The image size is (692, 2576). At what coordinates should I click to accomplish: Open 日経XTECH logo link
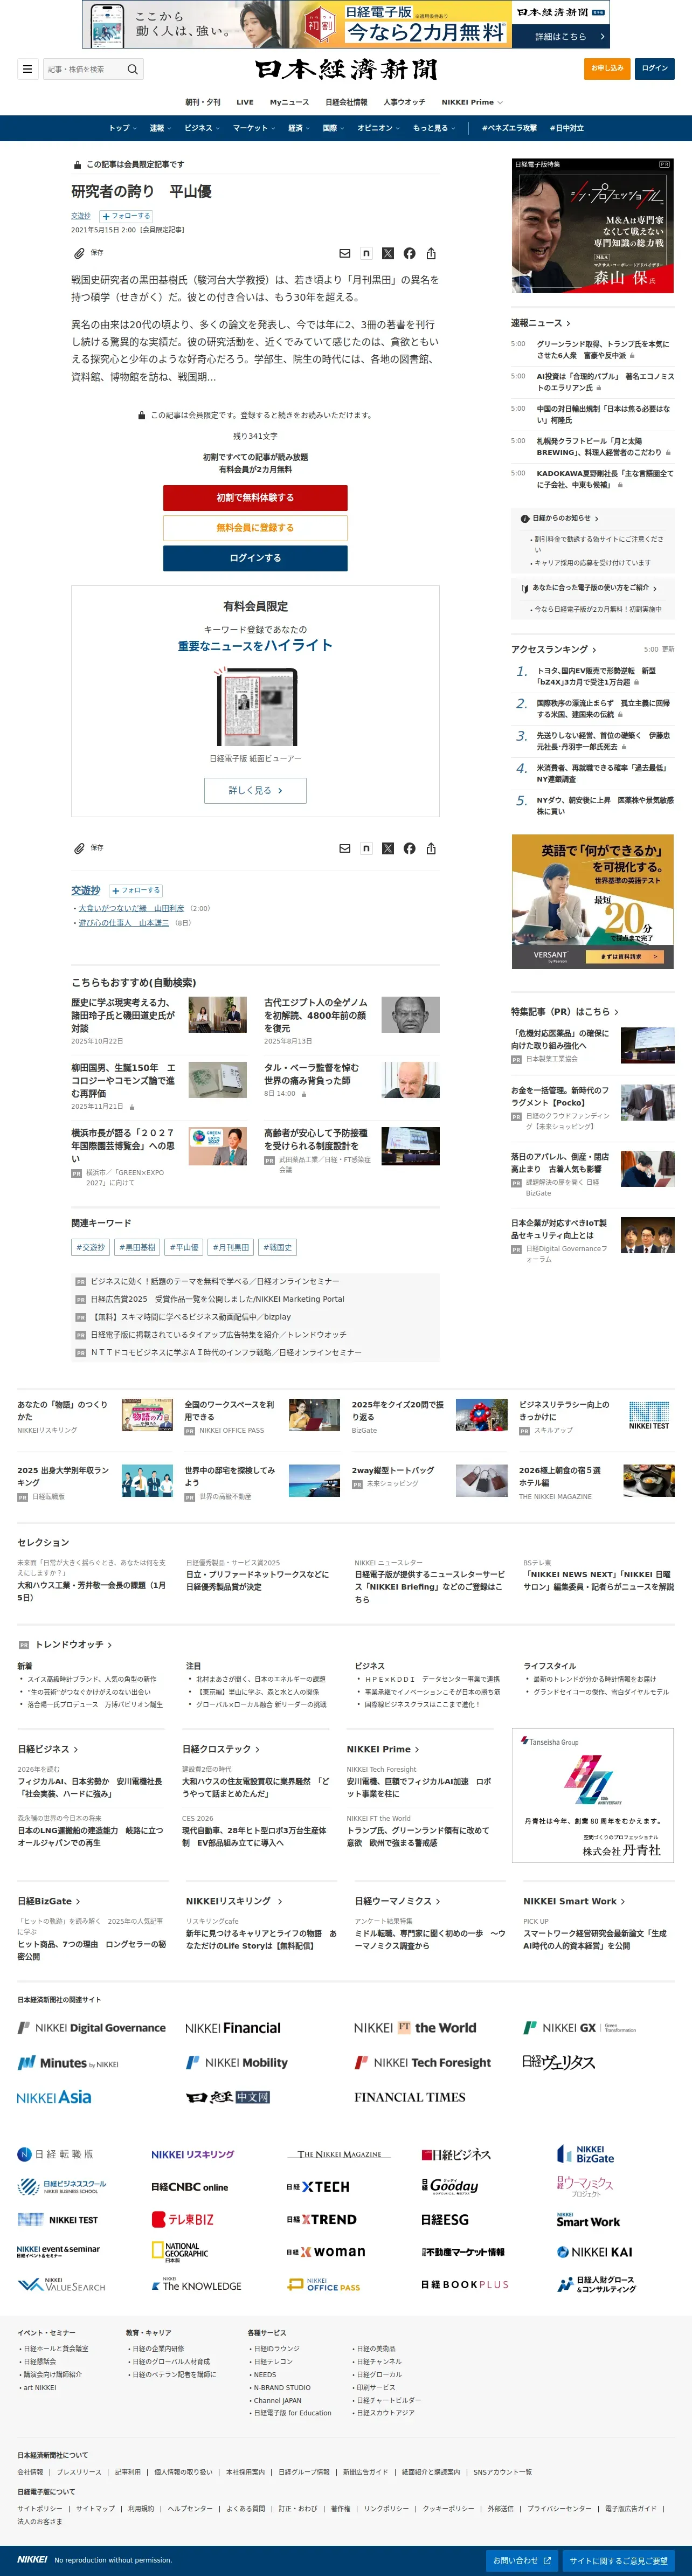pos(318,2187)
